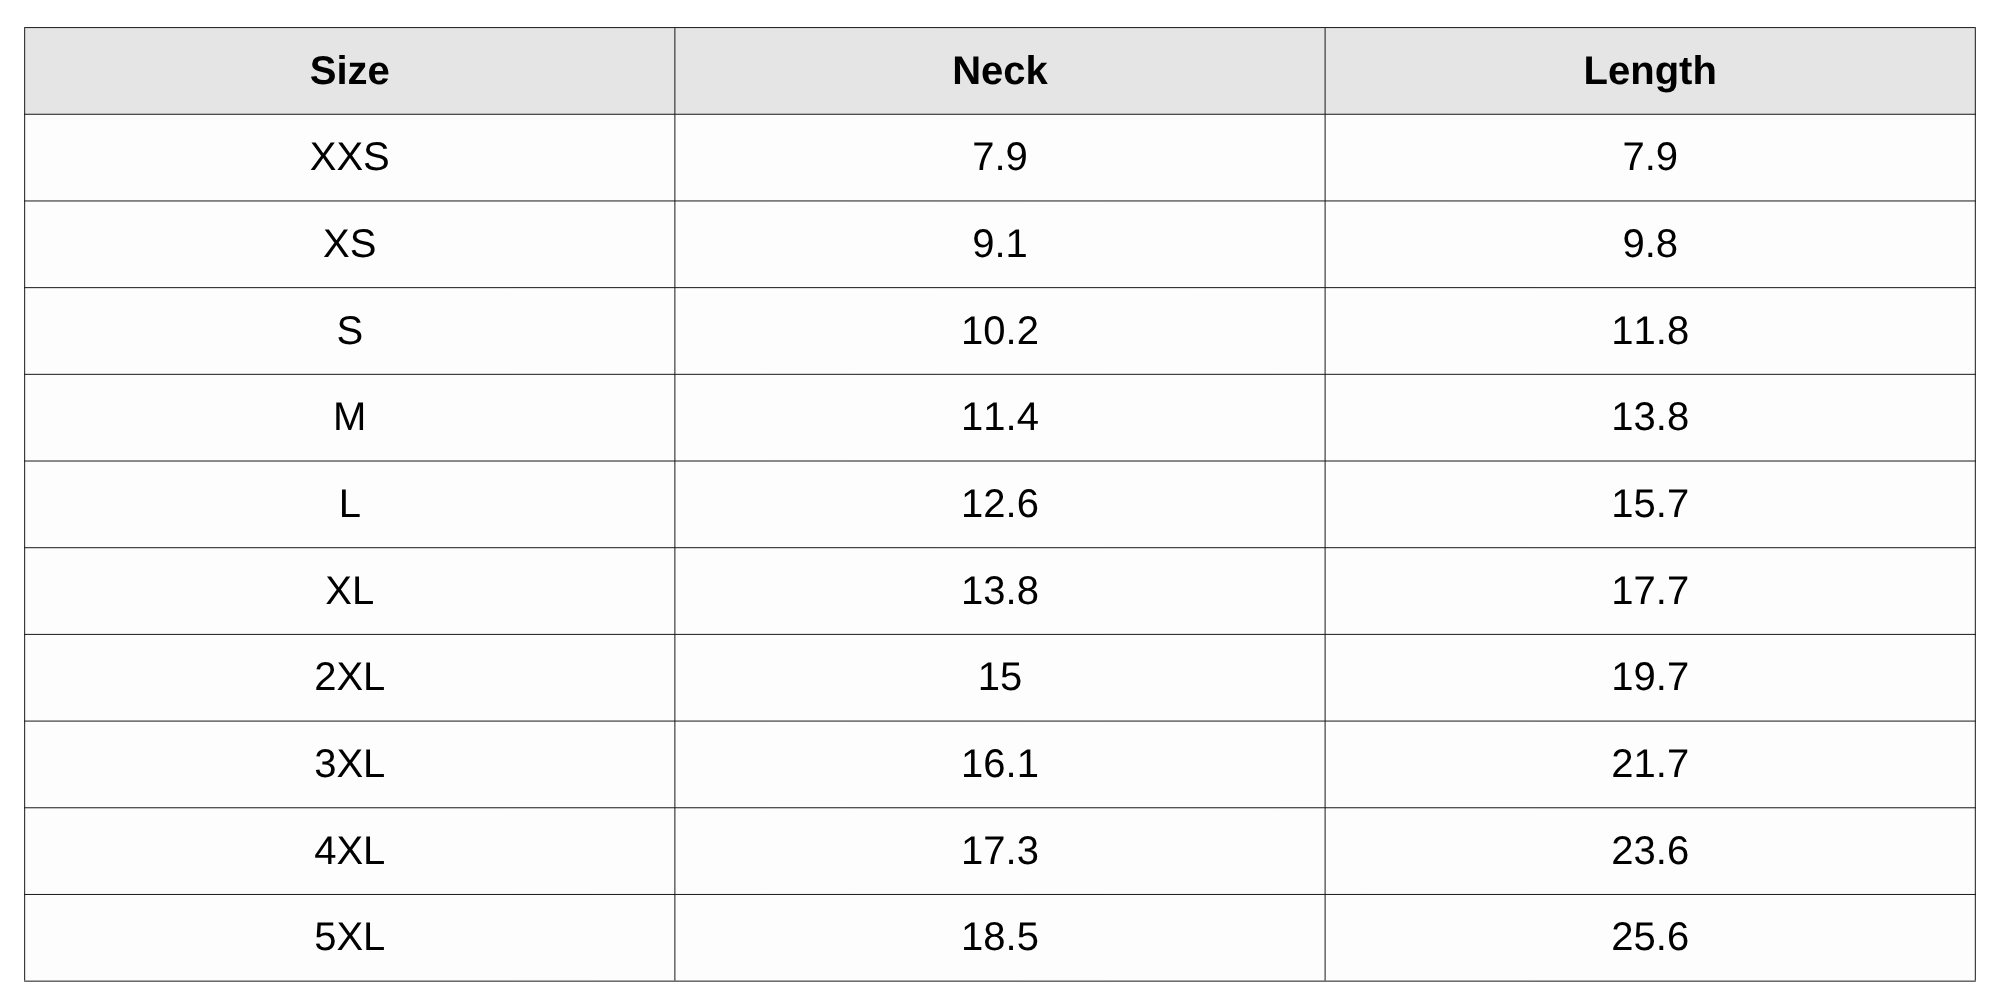The image size is (2000, 1000).
Task: Click neck value 10.2 in S row
Action: (999, 331)
